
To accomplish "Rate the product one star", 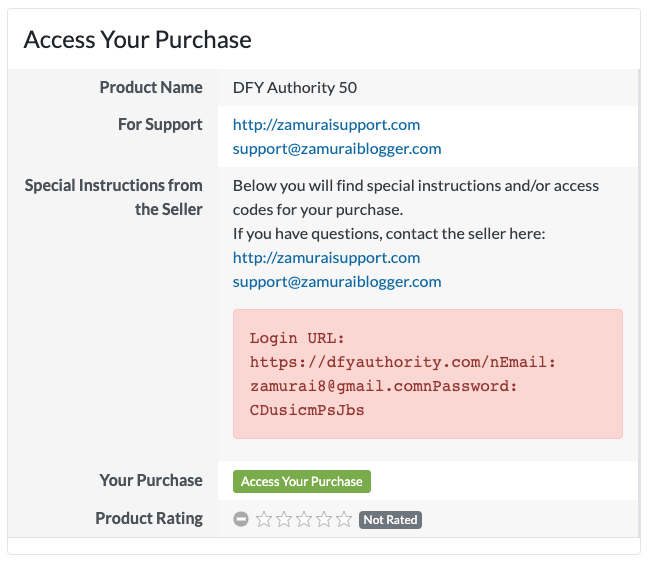I will 265,519.
